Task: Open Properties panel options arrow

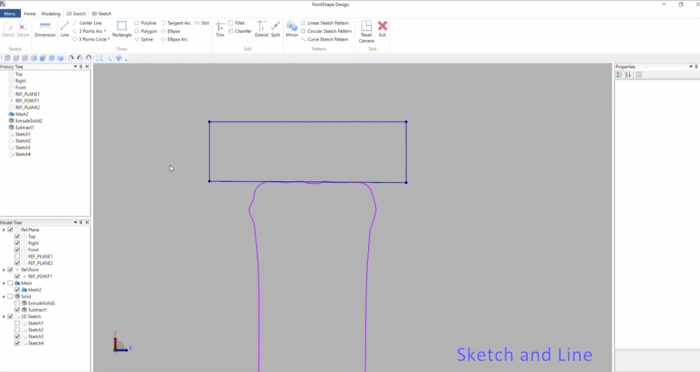Action: [691, 67]
